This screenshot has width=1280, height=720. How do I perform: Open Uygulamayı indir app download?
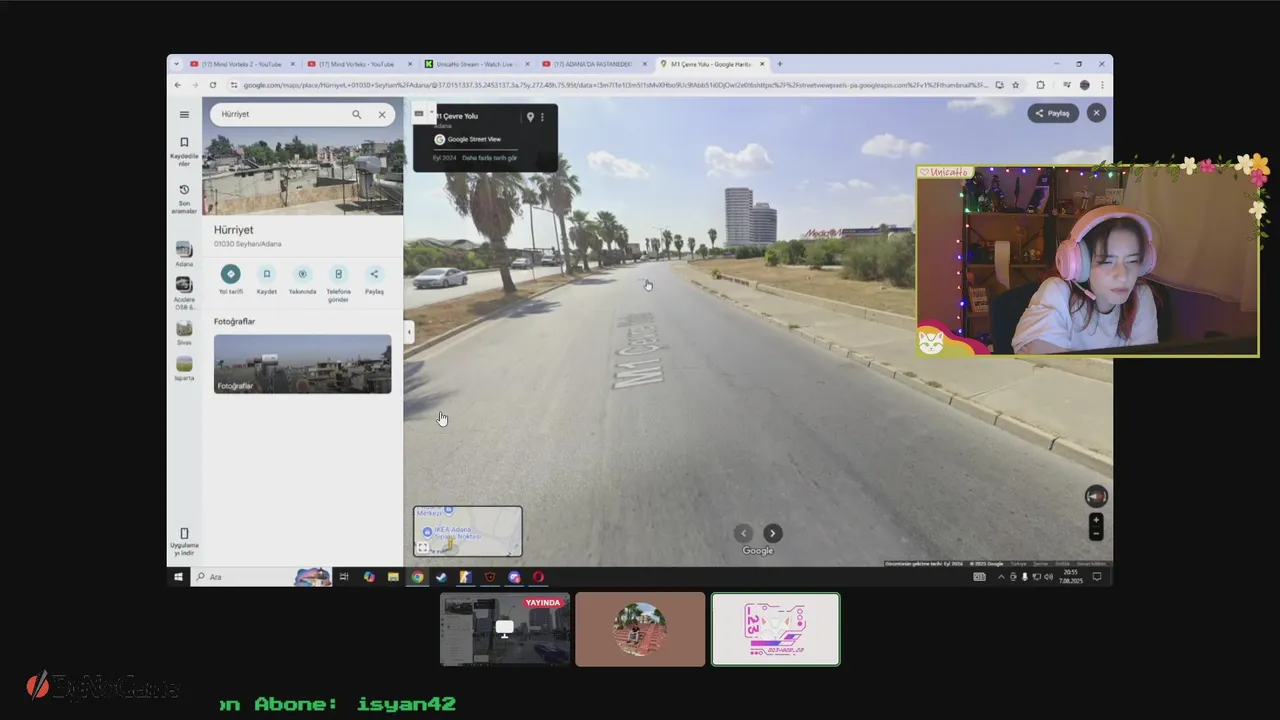184,542
